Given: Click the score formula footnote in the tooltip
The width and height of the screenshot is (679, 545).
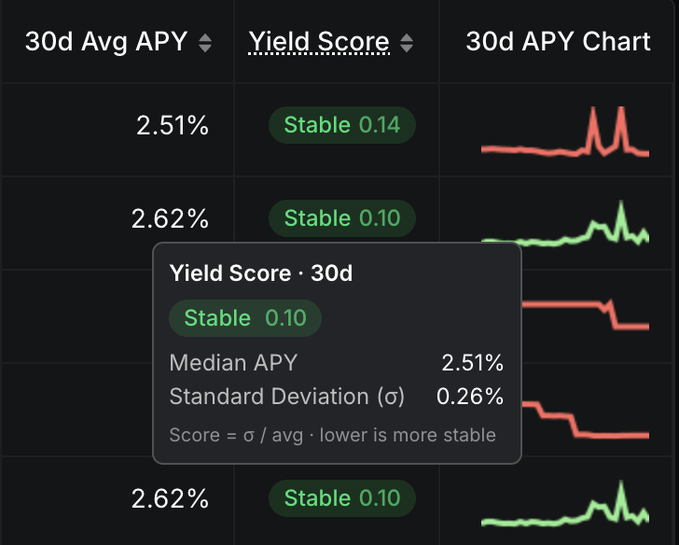Looking at the screenshot, I should point(332,435).
